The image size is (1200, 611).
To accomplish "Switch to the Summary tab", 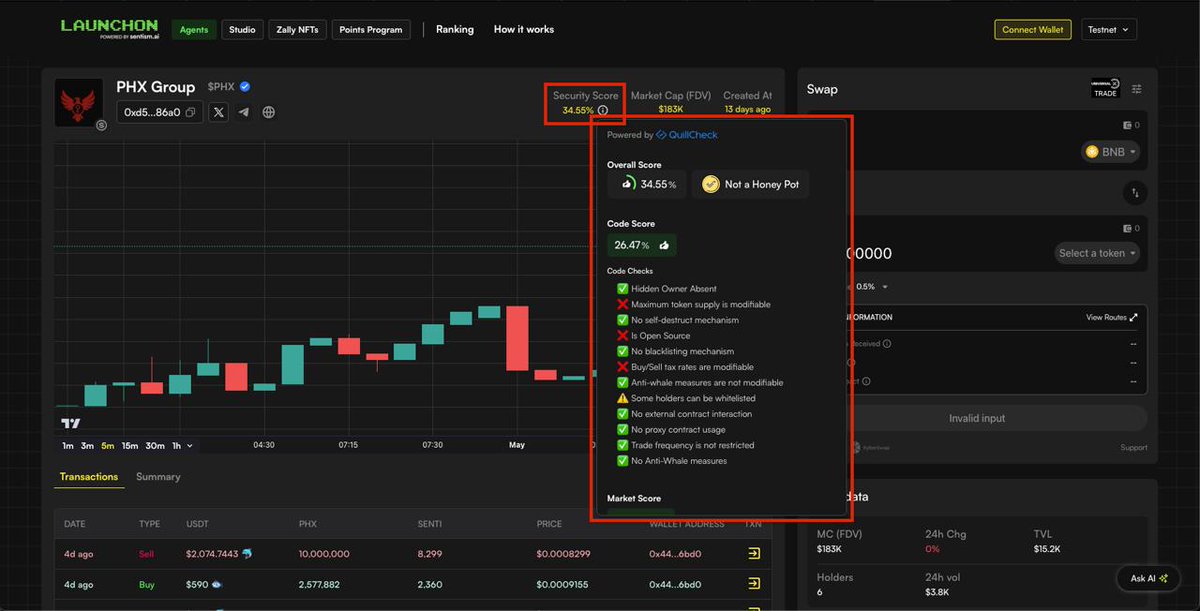I will click(158, 477).
